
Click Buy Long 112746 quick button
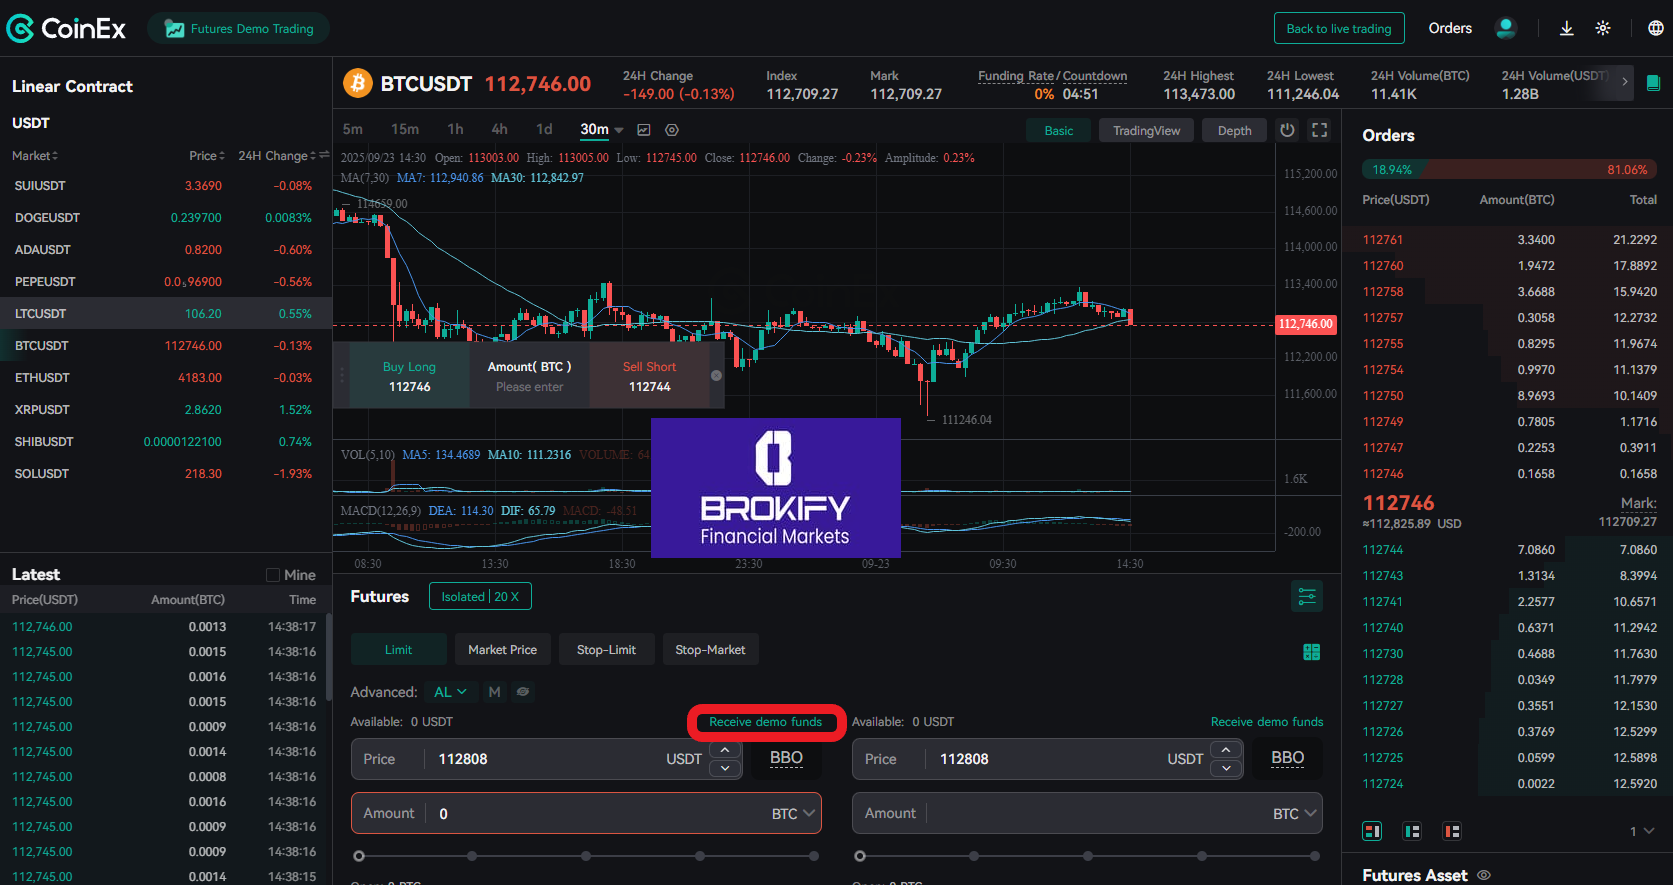click(409, 376)
